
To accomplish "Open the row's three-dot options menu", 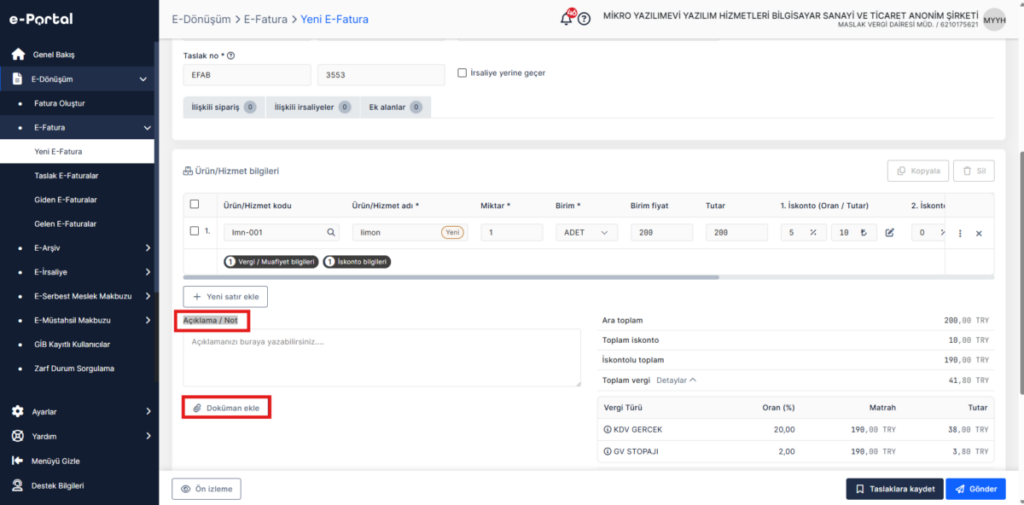I will tap(960, 233).
